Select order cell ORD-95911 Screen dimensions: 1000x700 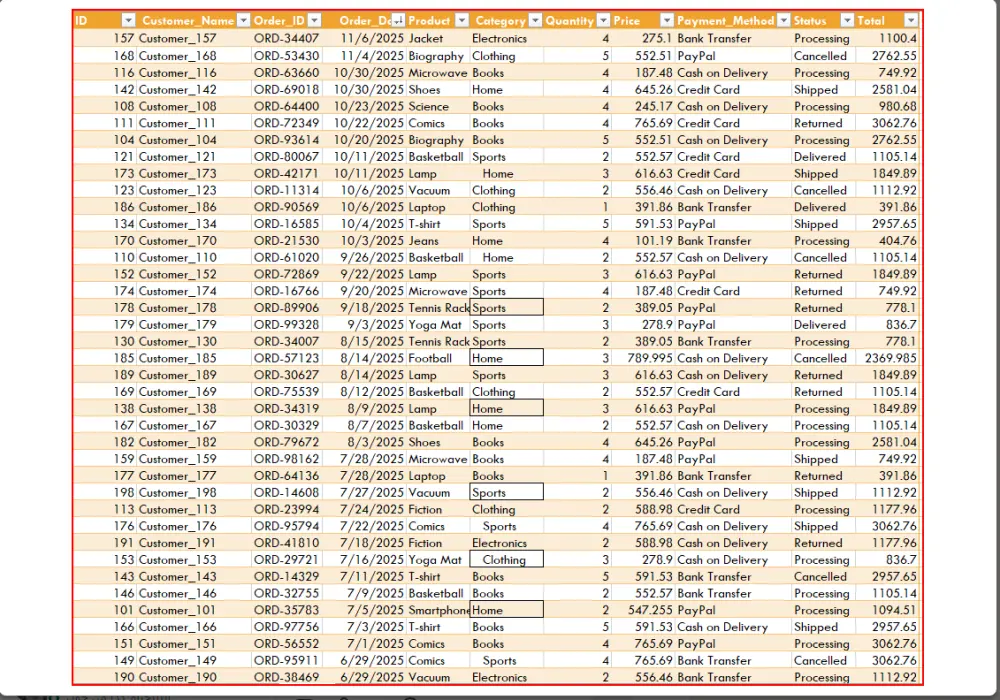pyautogui.click(x=286, y=660)
